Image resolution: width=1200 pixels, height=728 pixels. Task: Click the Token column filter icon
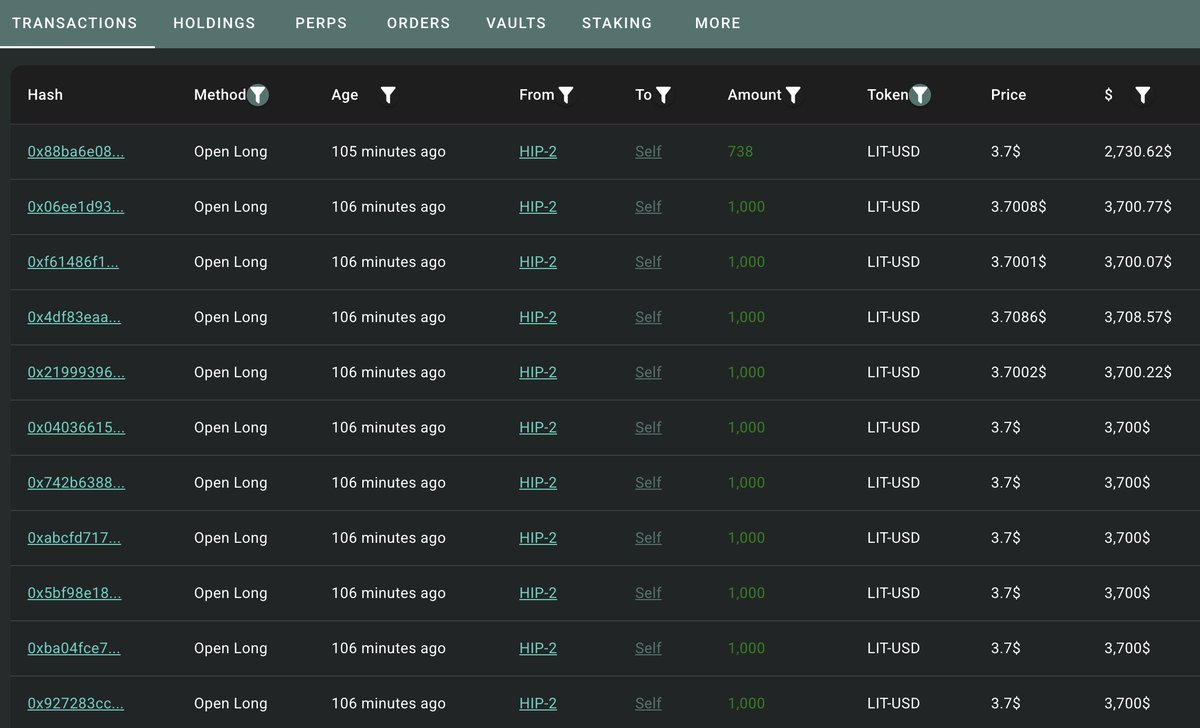(x=920, y=95)
